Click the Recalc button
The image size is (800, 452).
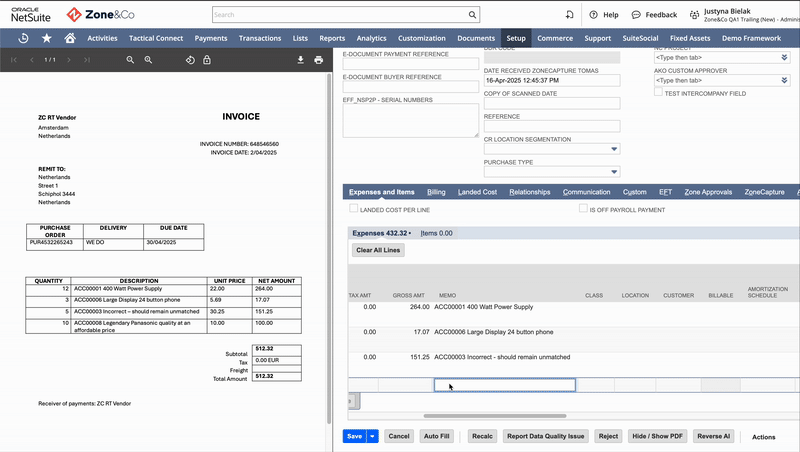click(x=482, y=436)
